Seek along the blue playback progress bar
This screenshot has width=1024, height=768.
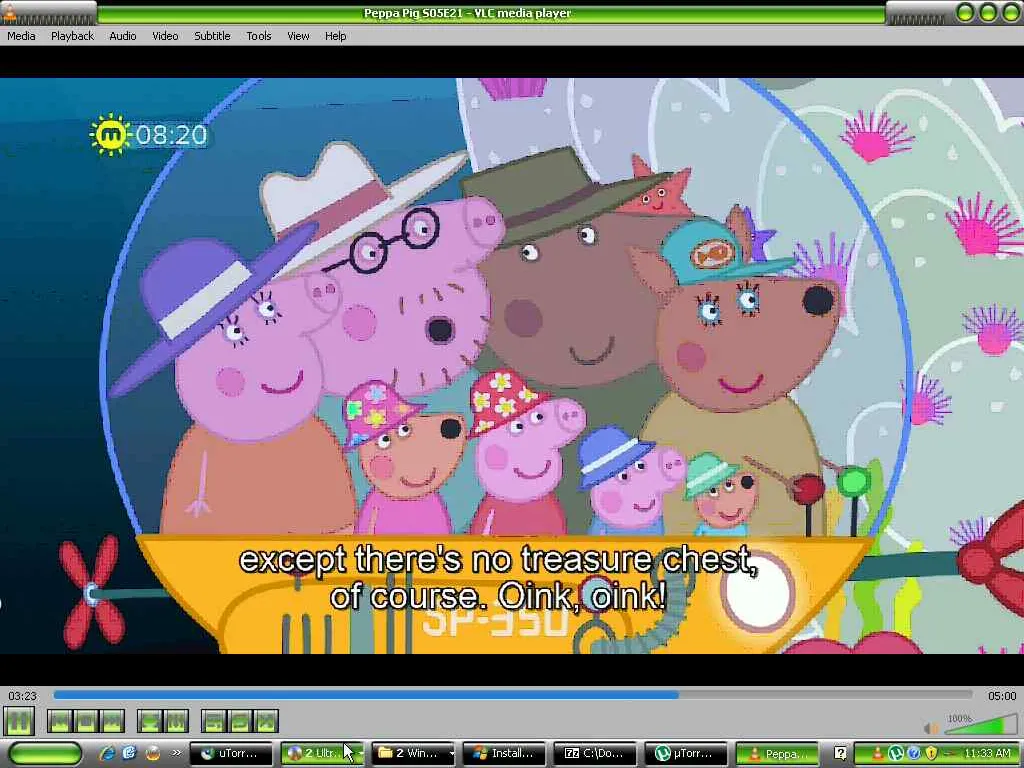[513, 696]
